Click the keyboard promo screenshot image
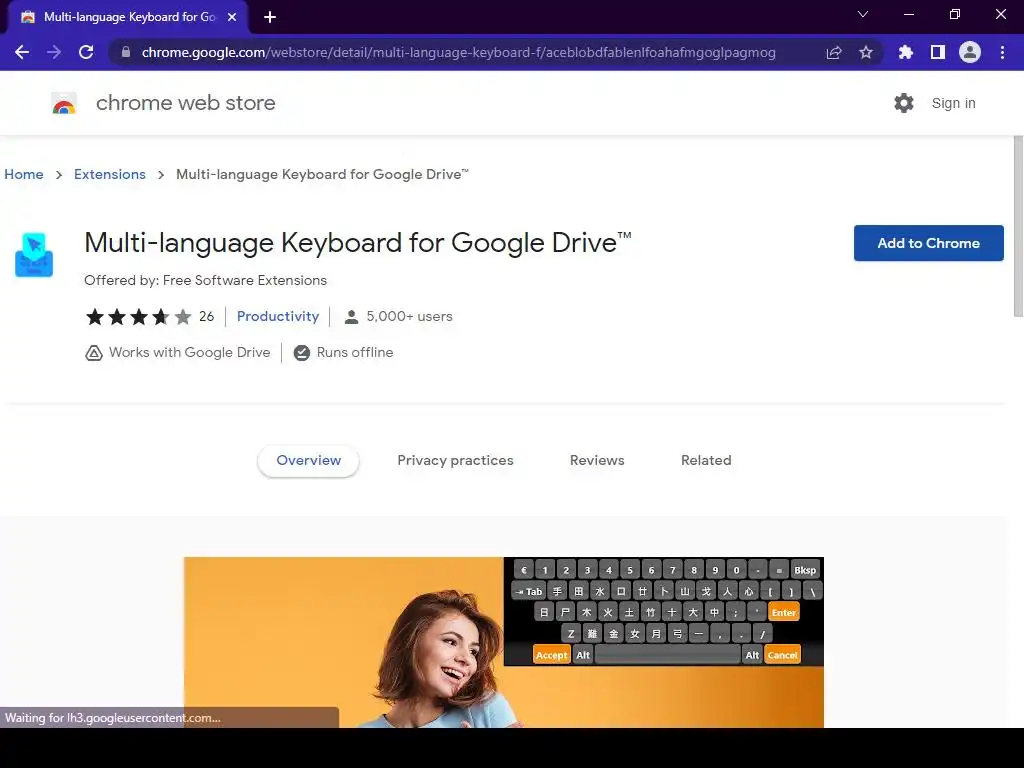The width and height of the screenshot is (1024, 768). pyautogui.click(x=504, y=642)
